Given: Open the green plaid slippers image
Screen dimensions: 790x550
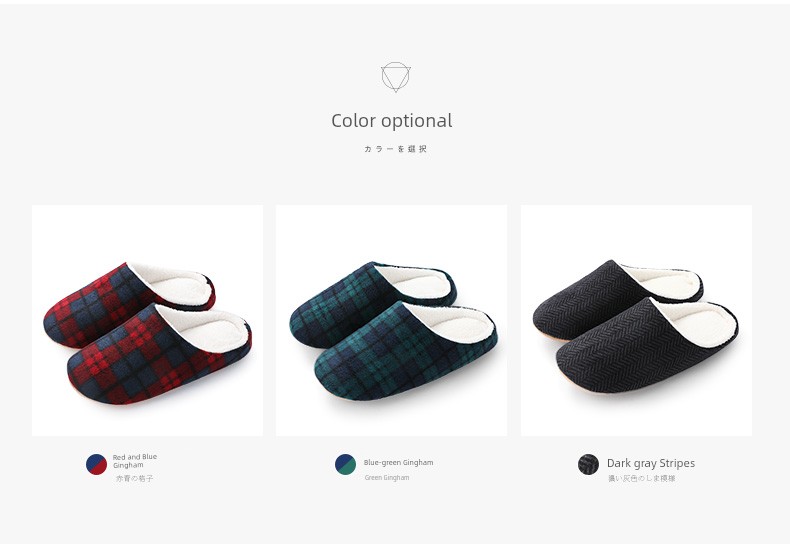Looking at the screenshot, I should click(391, 320).
